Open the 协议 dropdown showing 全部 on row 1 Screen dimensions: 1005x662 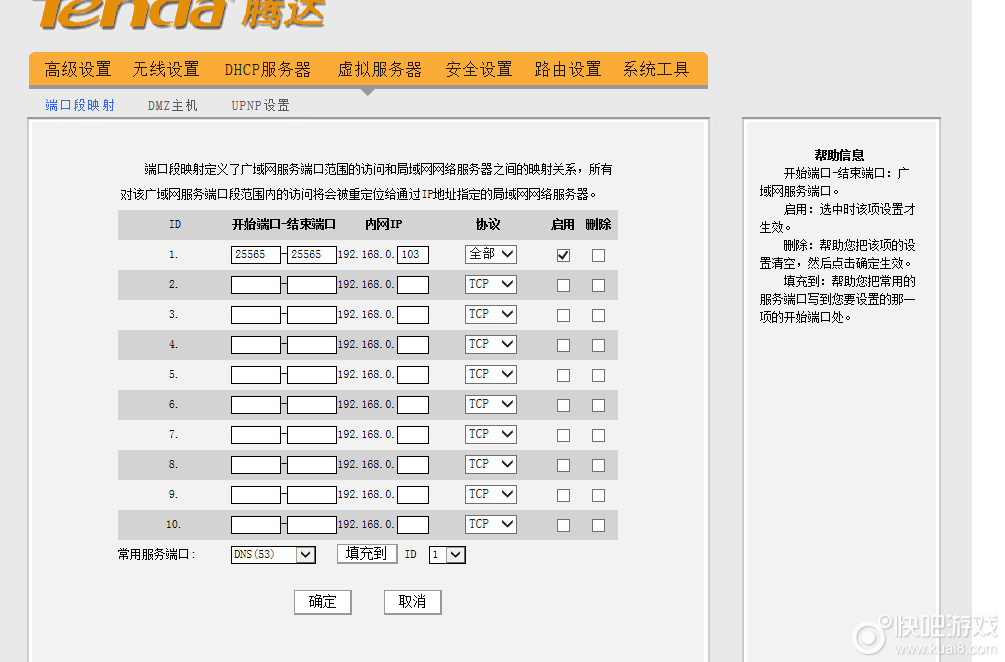[x=490, y=254]
